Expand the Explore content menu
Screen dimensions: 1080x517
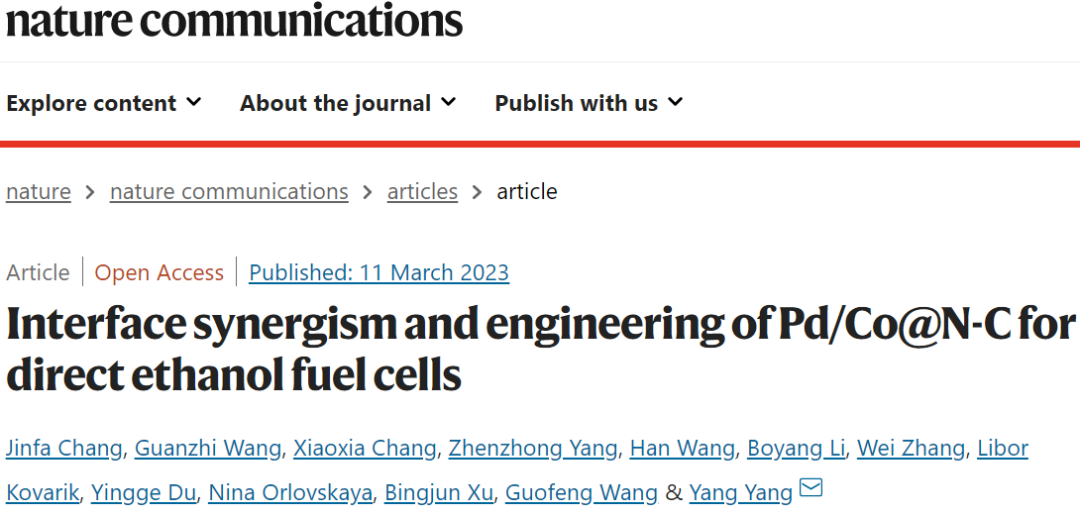pyautogui.click(x=104, y=103)
